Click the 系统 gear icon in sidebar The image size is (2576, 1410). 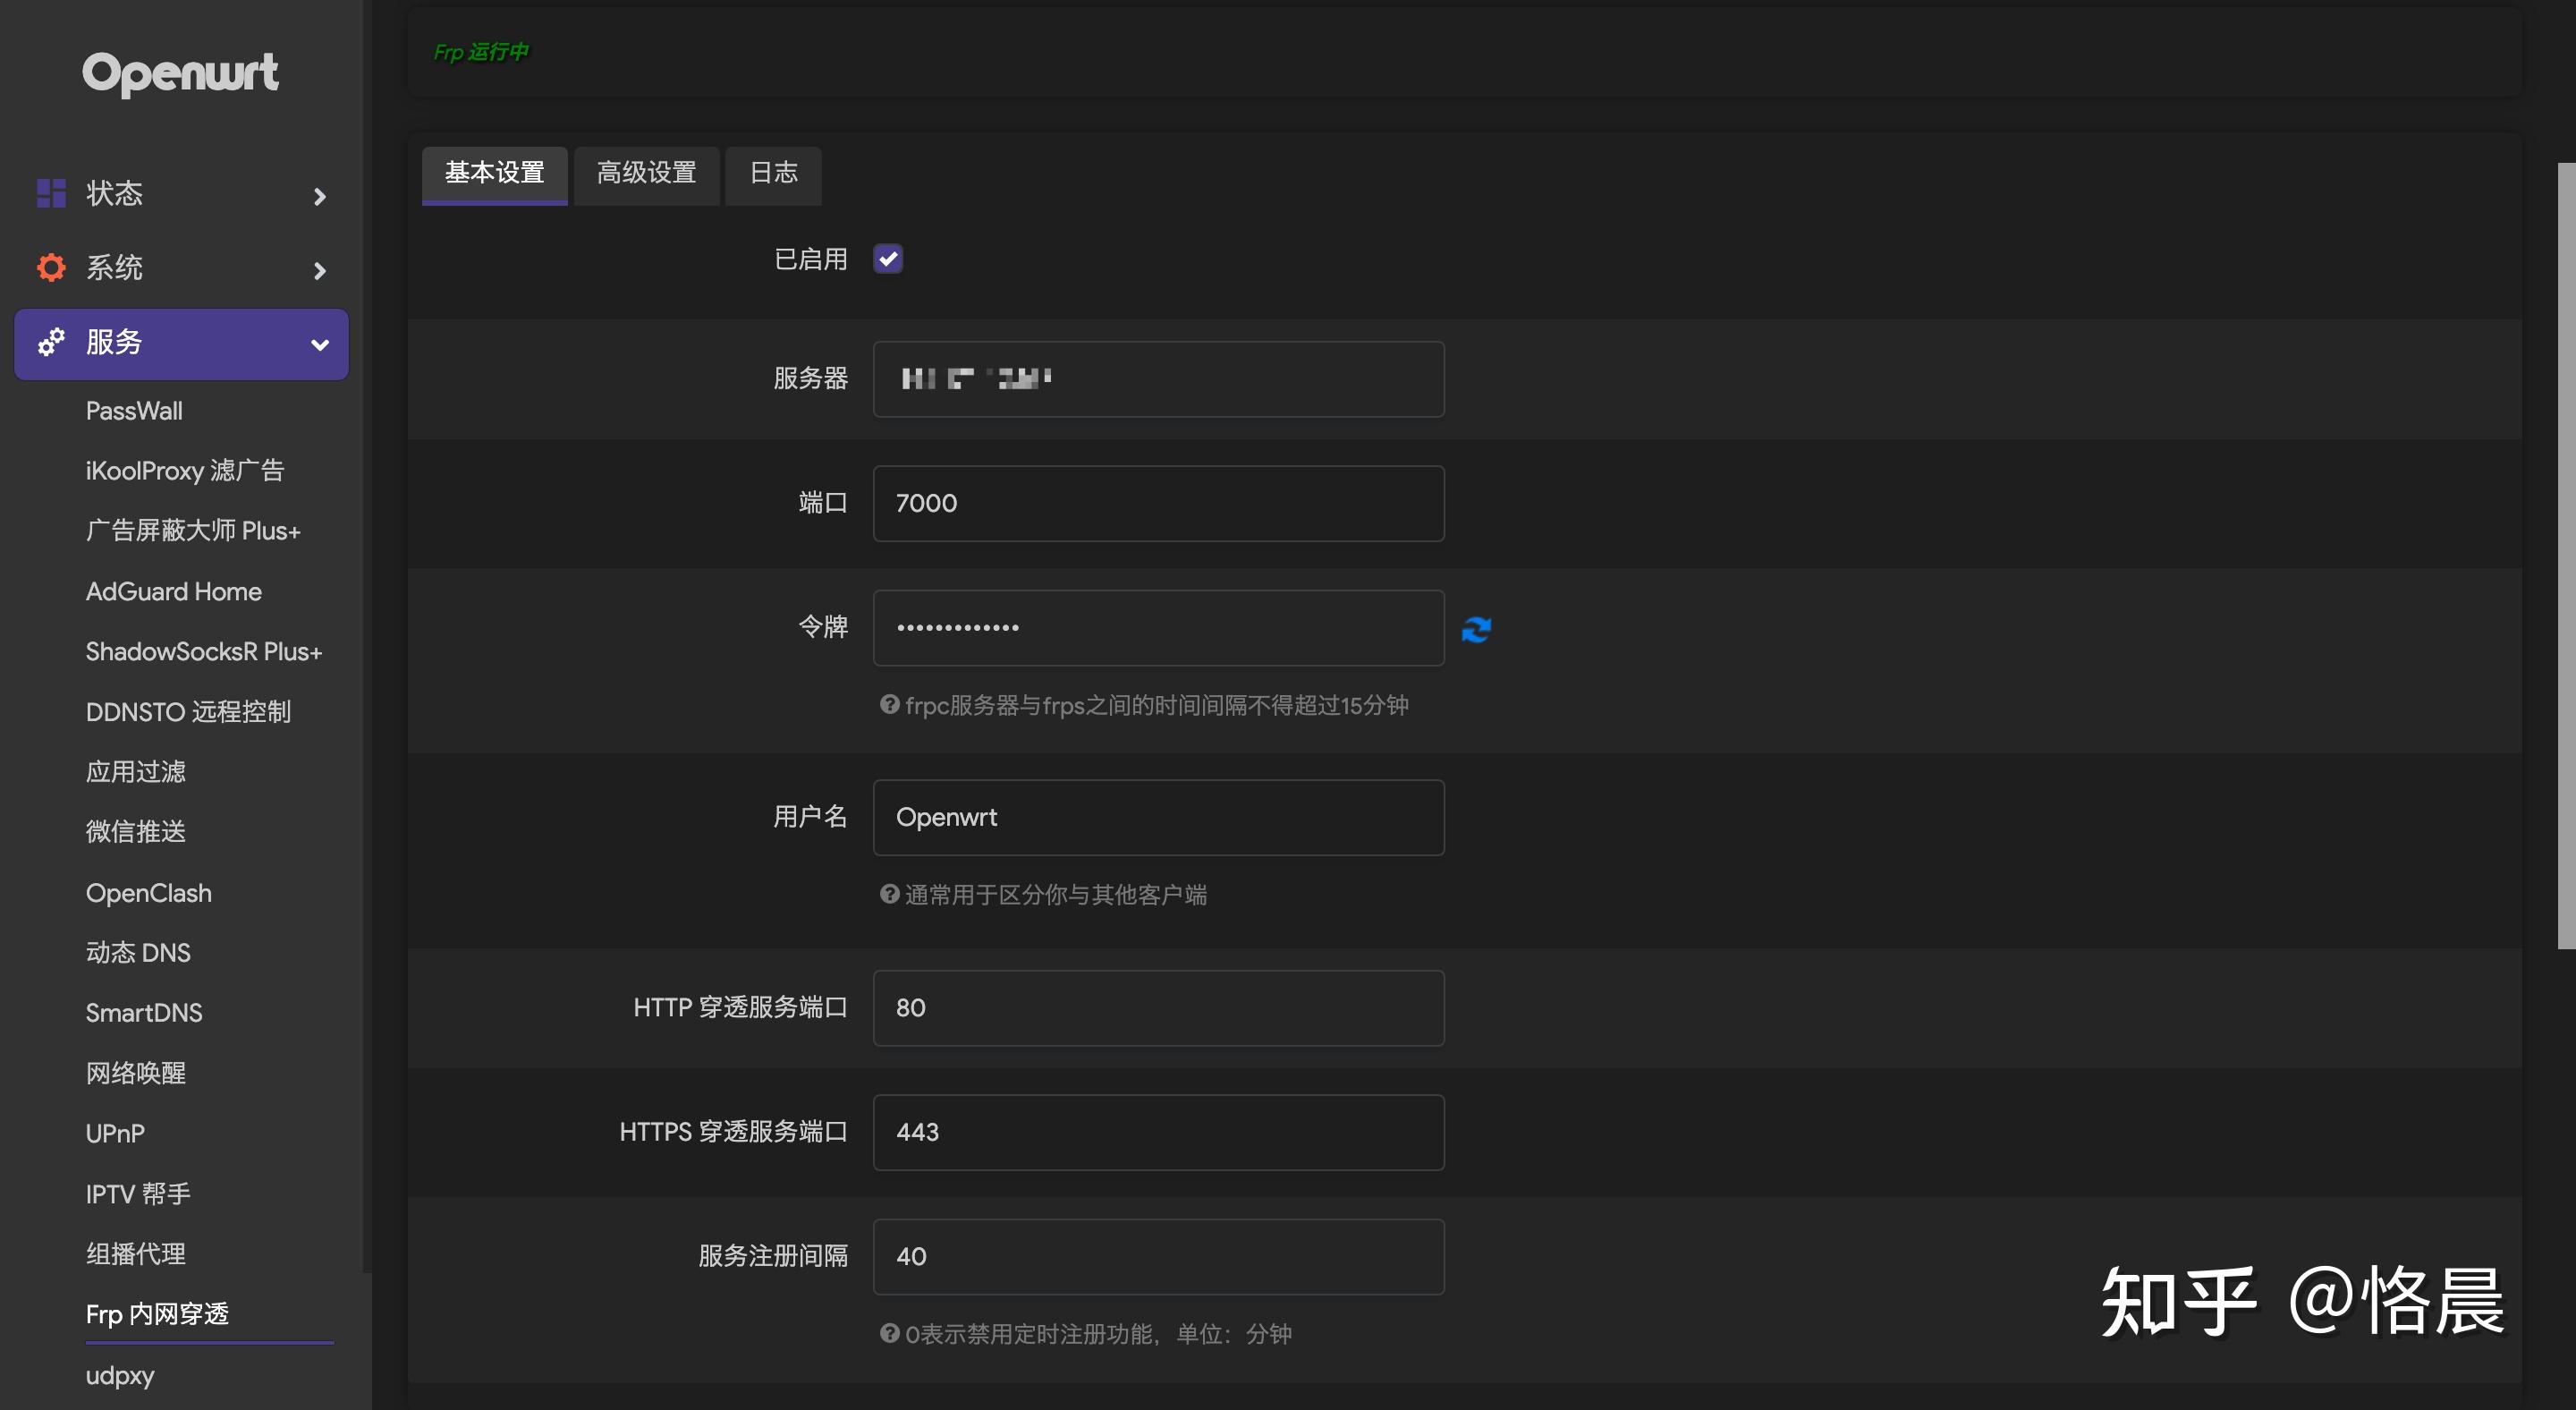click(50, 267)
